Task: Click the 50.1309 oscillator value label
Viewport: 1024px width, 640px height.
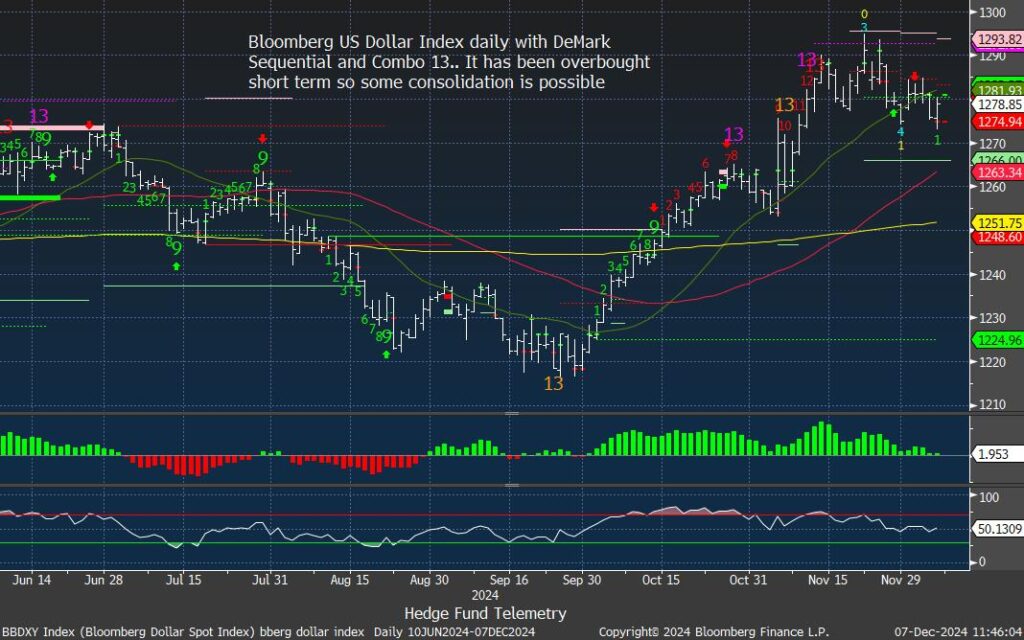Action: pos(999,529)
